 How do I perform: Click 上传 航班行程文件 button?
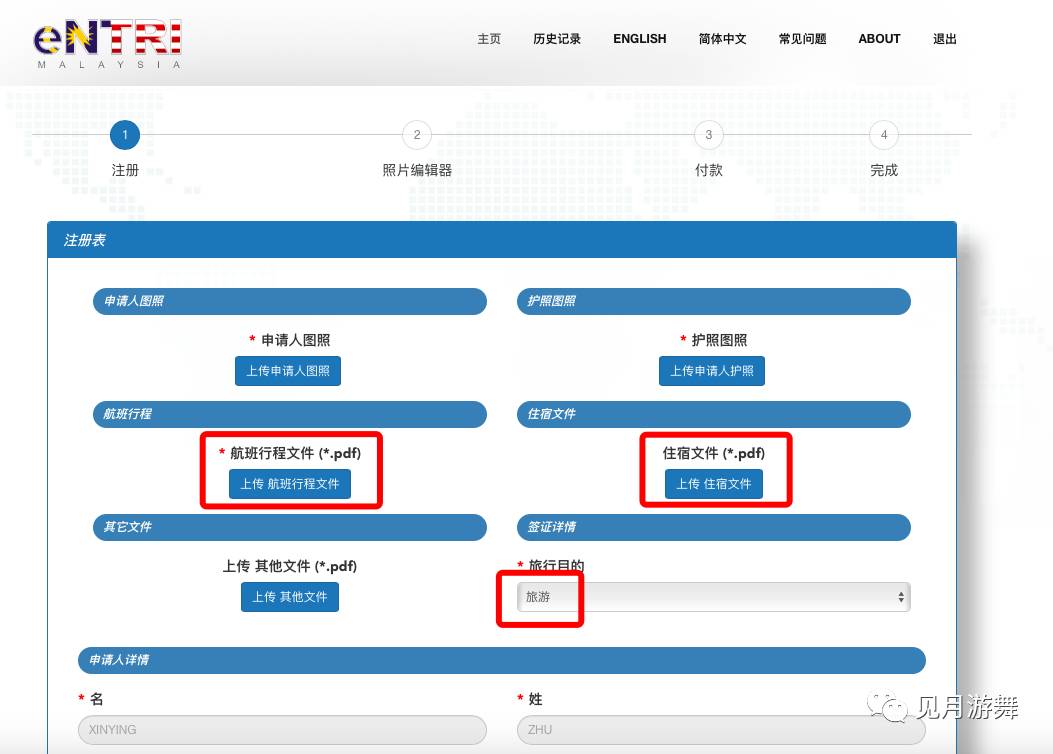290,484
